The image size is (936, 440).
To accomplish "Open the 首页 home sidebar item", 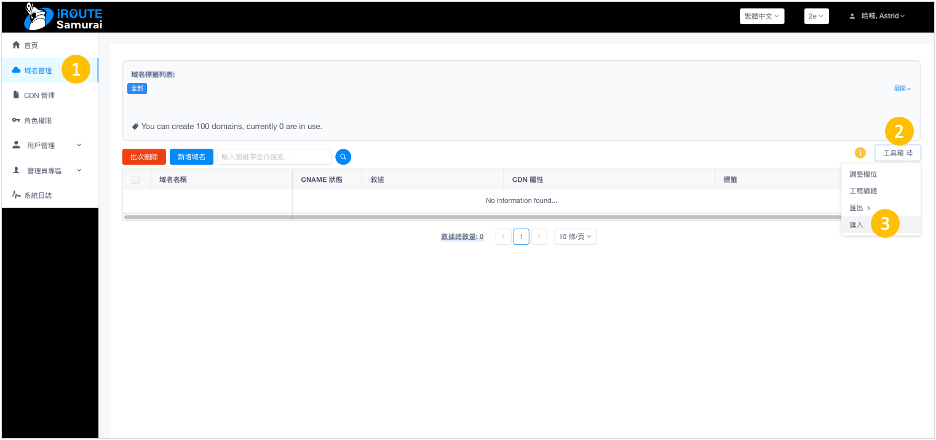I will [x=31, y=46].
